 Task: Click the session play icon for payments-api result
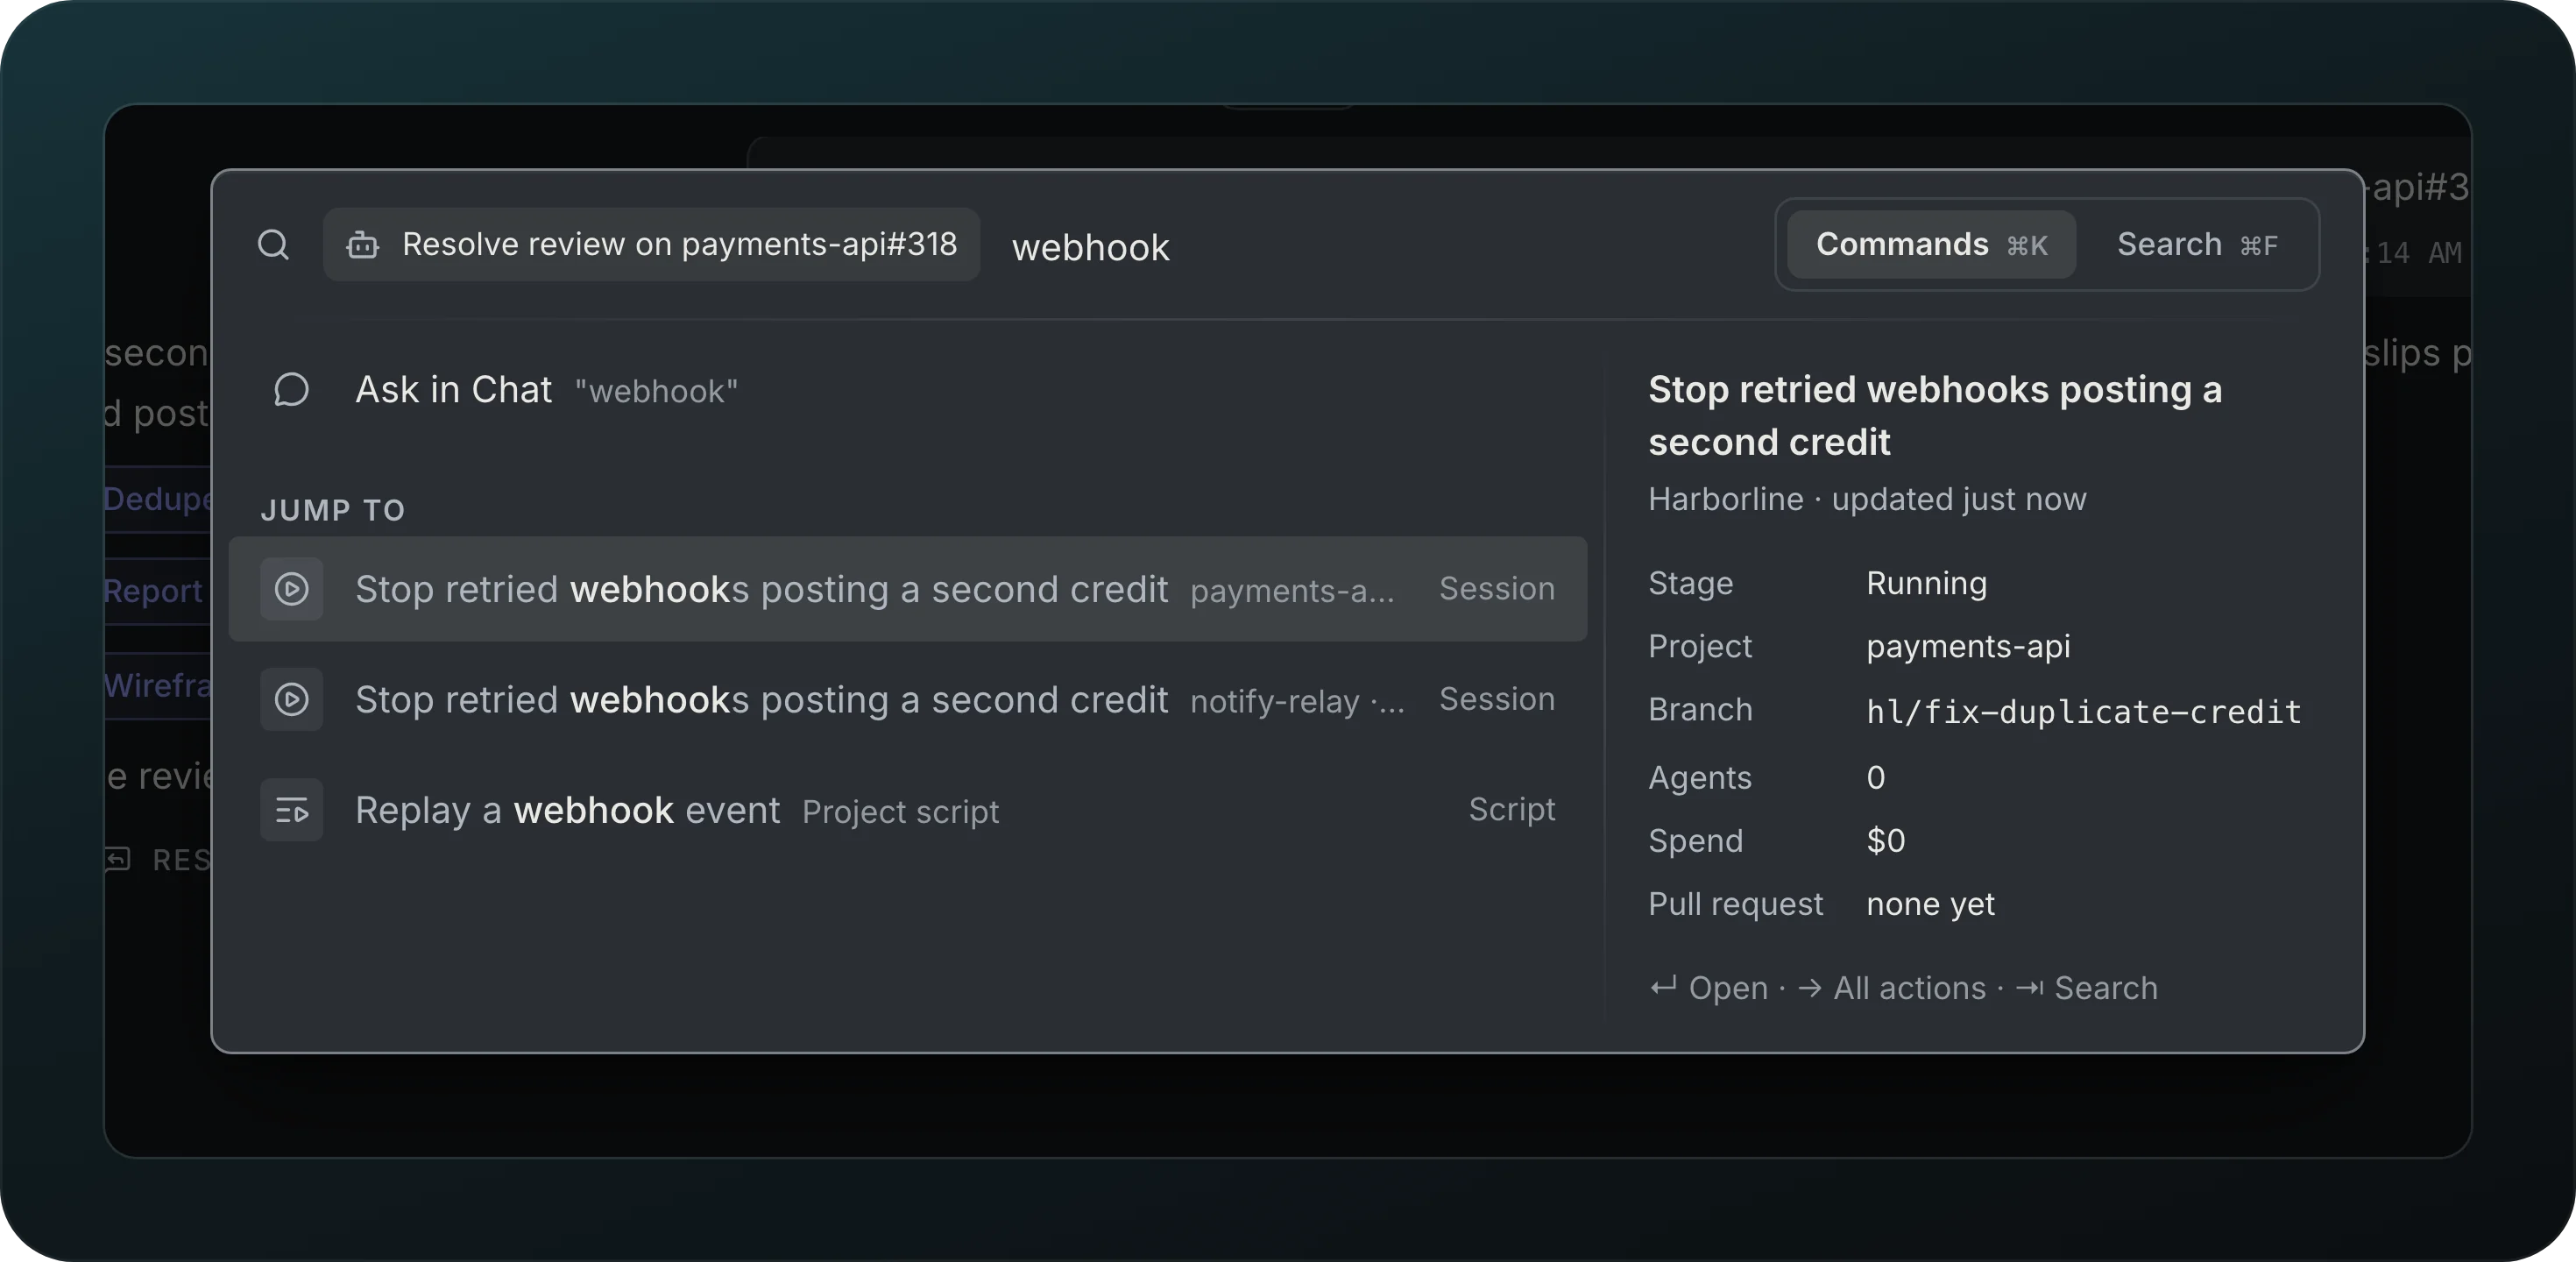coord(291,589)
